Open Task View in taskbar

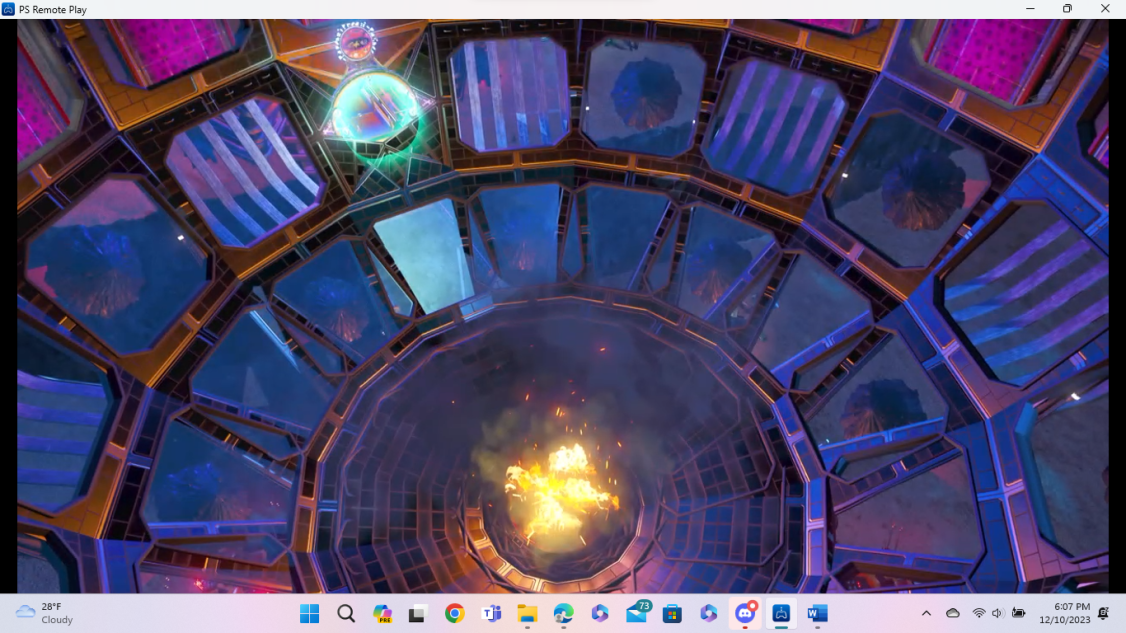418,613
